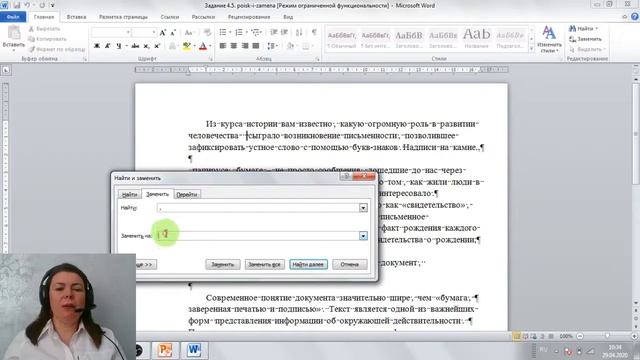Image resolution: width=640 pixels, height=360 pixels.
Task: Open Перейти tab in Find and Replace dialog
Action: 187,195
